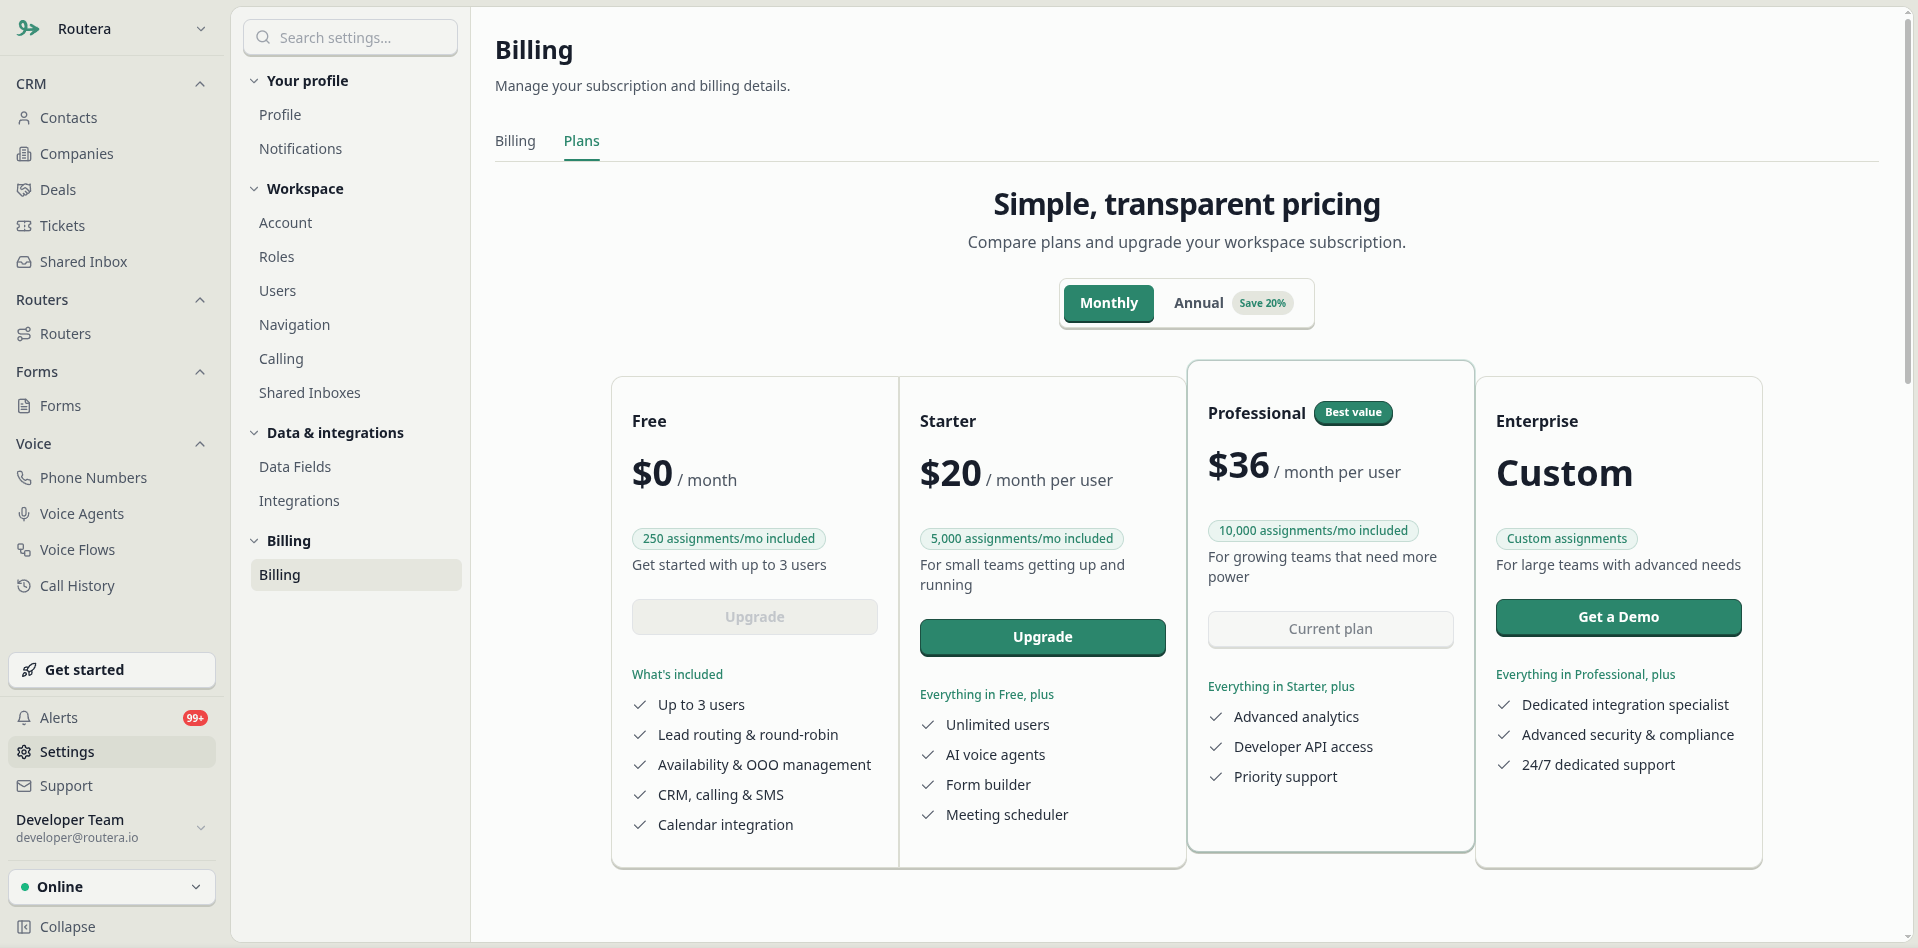Viewport: 1918px width, 948px height.
Task: Click the Get started button
Action: (112, 670)
